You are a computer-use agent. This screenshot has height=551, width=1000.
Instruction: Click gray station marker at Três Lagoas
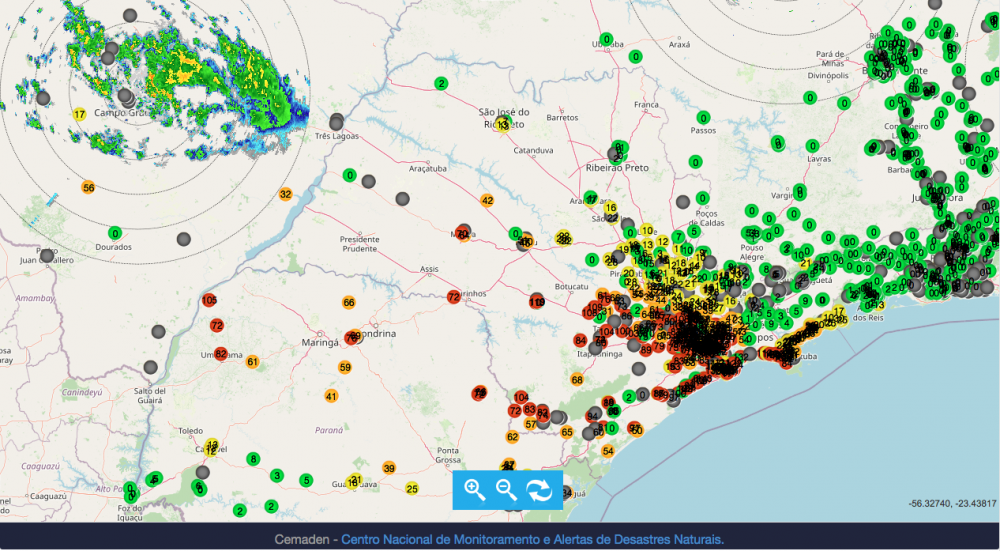336,122
